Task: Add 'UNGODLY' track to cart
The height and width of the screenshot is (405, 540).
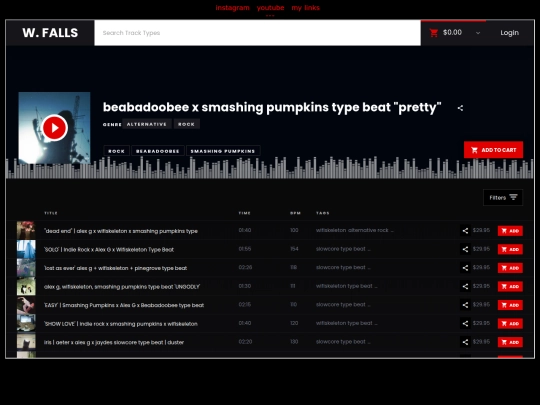Action: click(x=510, y=287)
